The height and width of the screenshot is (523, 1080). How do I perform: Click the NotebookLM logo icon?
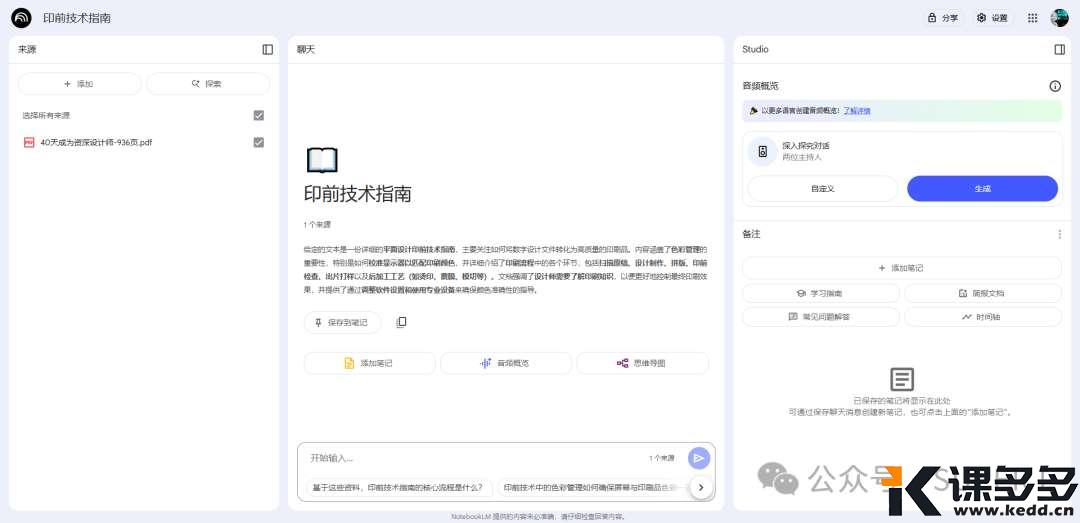[21, 18]
